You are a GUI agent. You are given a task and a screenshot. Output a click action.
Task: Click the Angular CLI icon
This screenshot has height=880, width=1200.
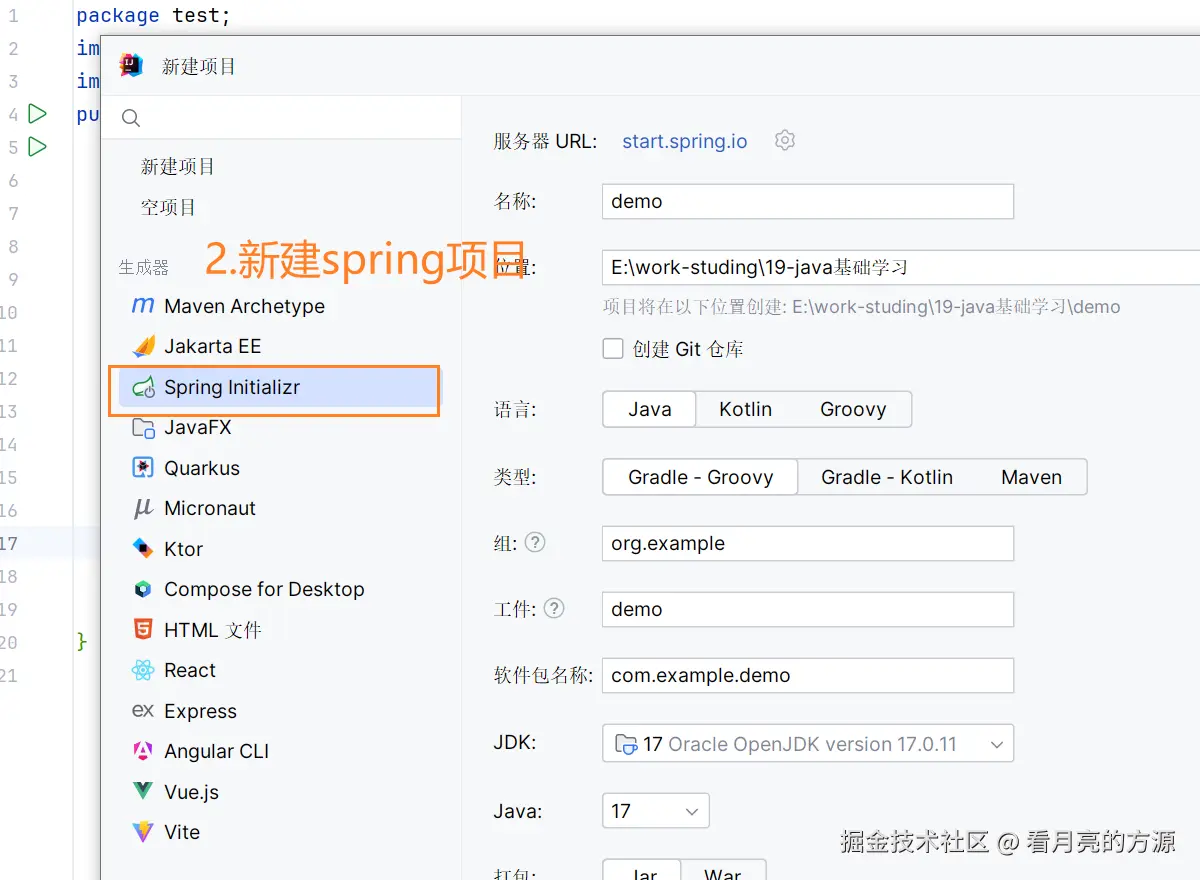pyautogui.click(x=144, y=751)
